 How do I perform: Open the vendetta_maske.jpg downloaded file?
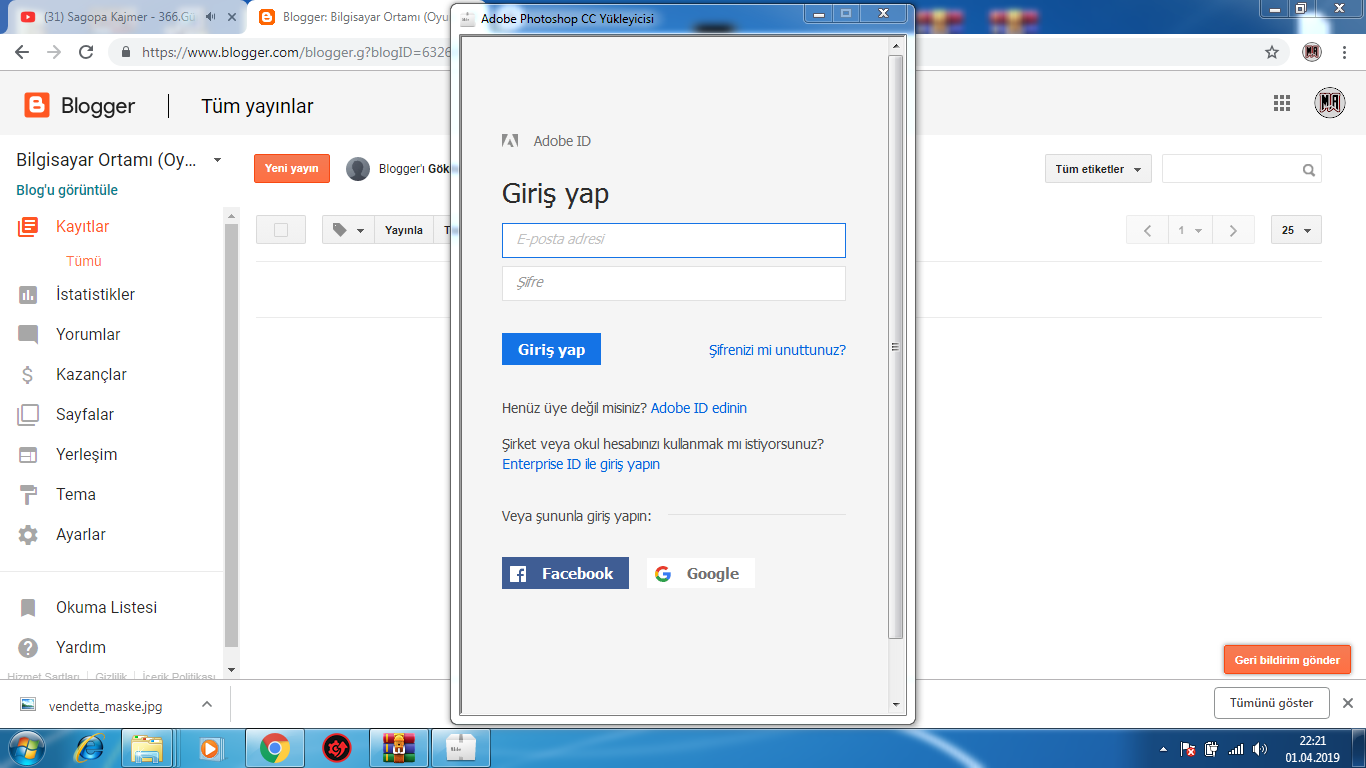coord(105,705)
